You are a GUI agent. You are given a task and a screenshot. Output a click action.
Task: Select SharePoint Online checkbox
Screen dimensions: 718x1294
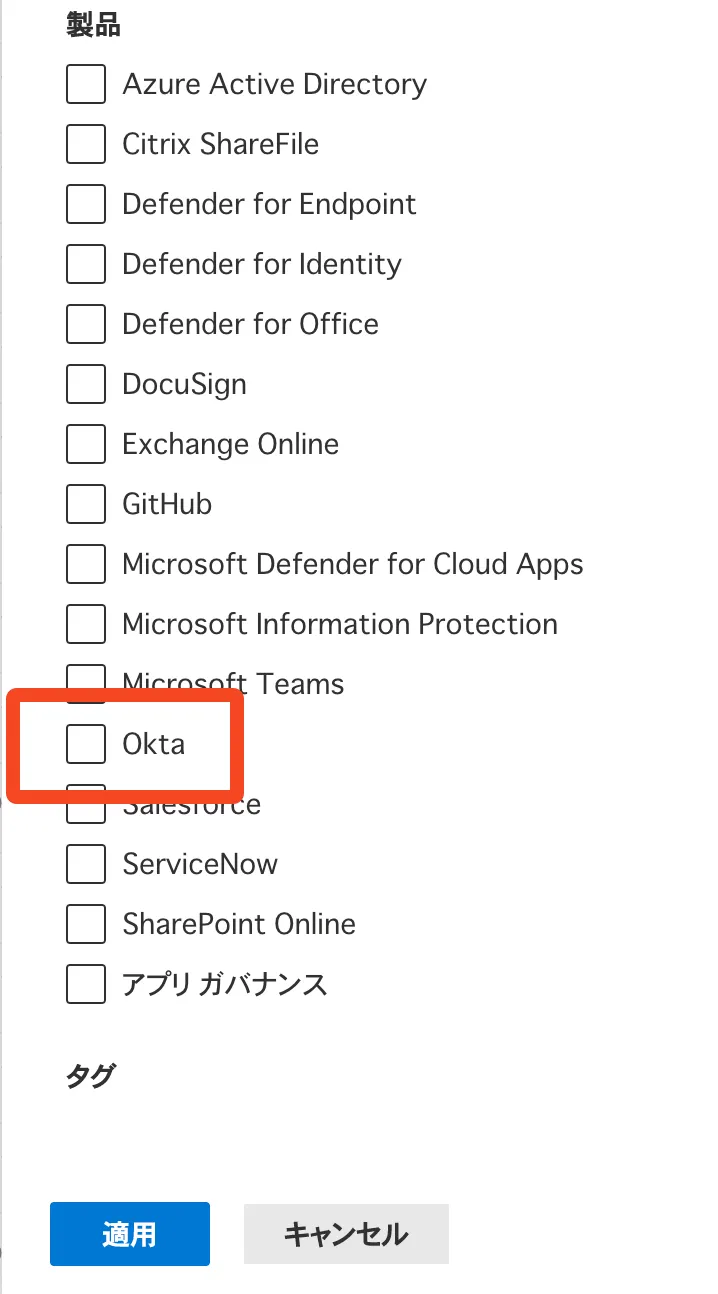pyautogui.click(x=86, y=924)
